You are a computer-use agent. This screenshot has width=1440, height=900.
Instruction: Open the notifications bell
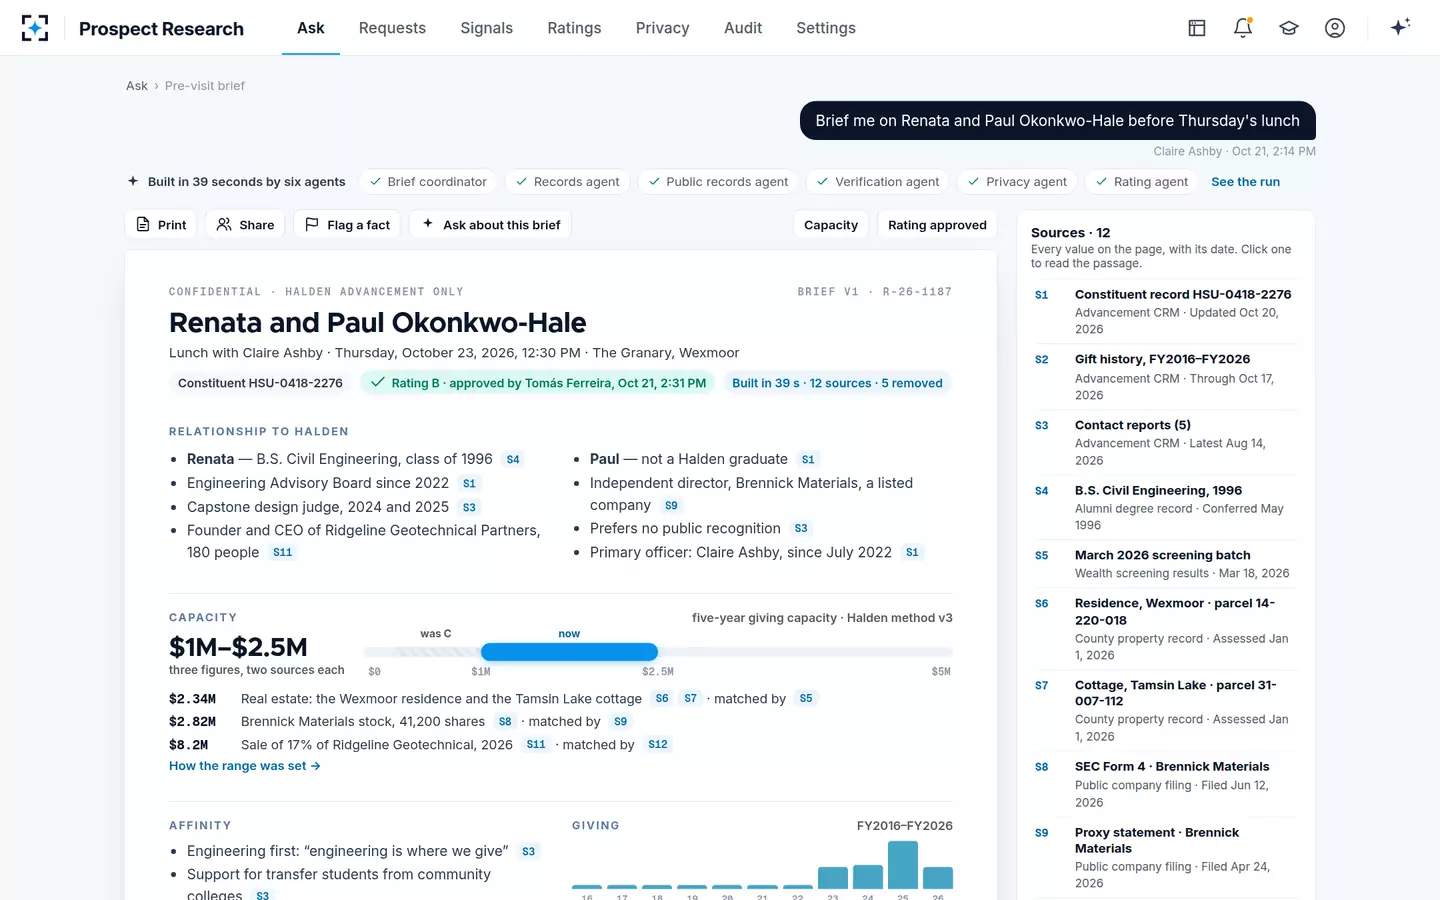point(1243,28)
